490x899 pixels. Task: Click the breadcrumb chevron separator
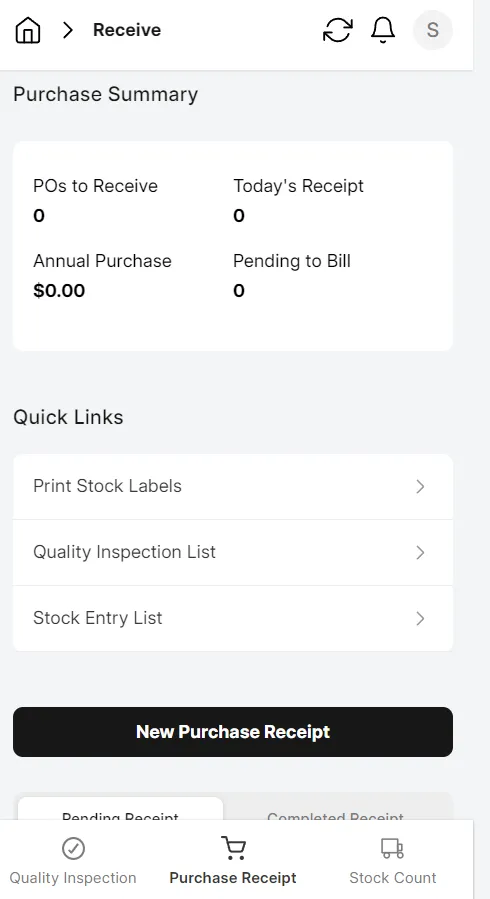pos(68,30)
